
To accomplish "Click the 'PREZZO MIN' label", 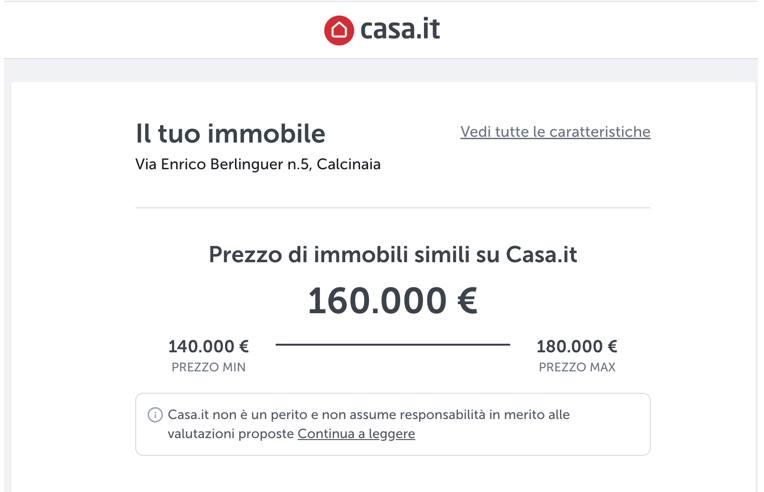I will click(208, 367).
